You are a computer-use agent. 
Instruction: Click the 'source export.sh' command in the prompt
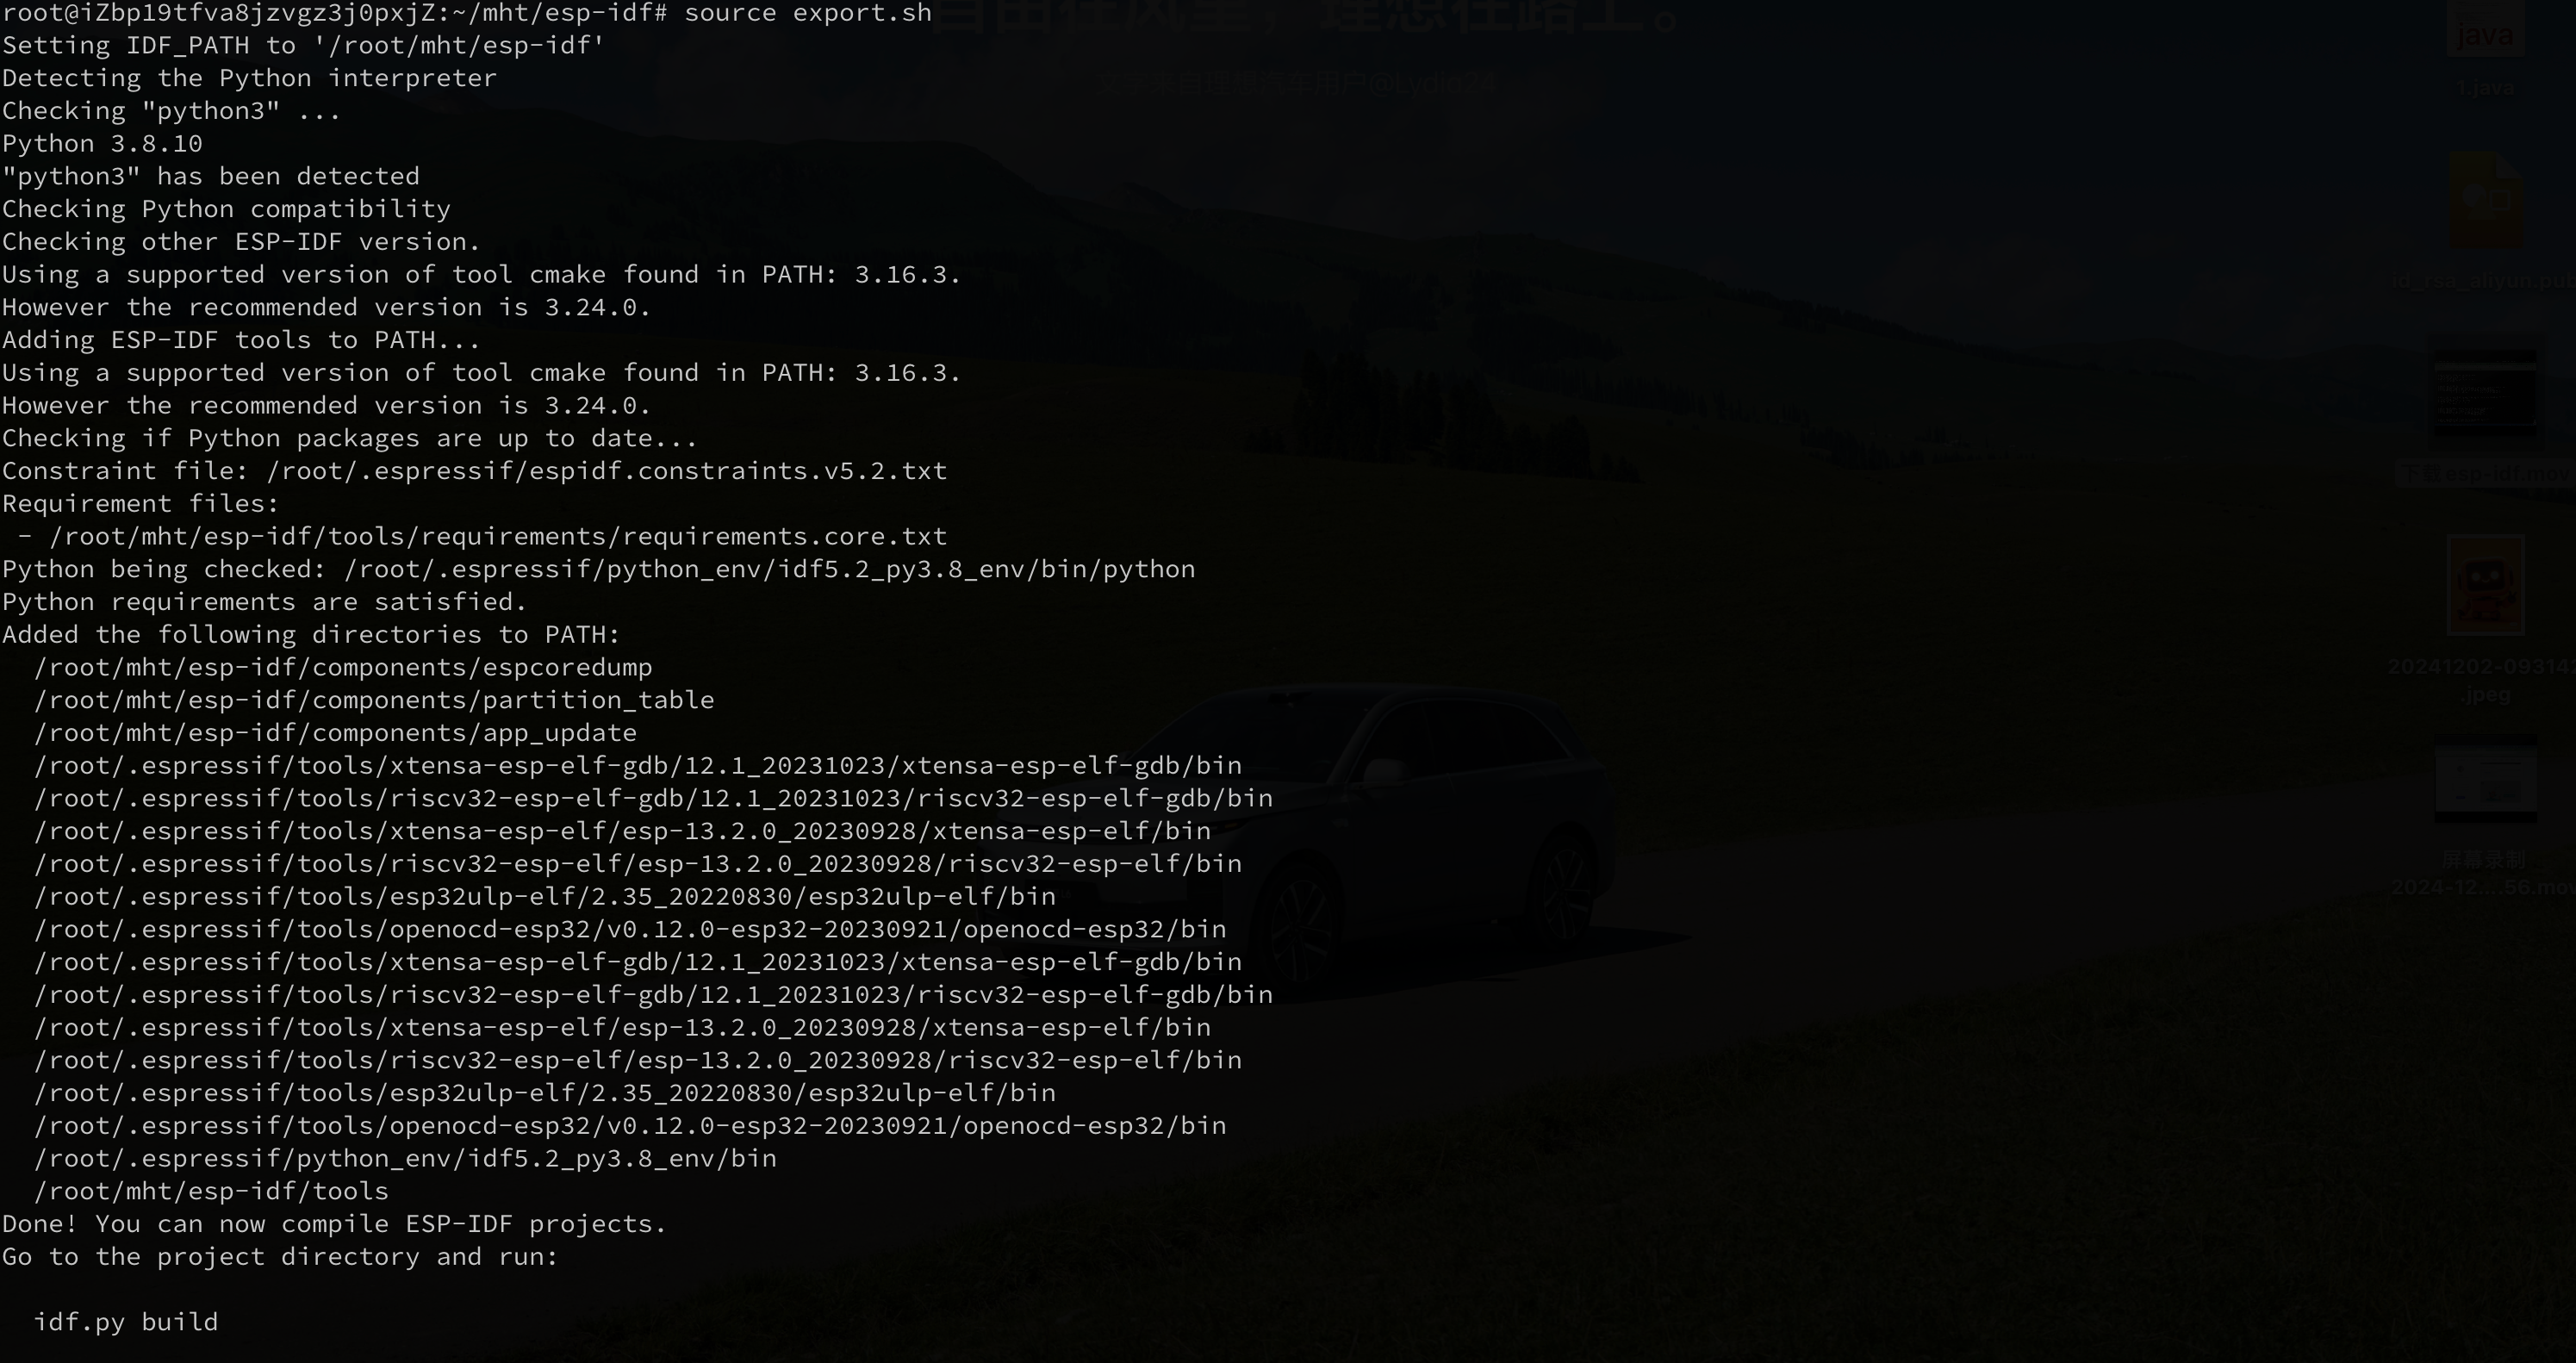pos(808,13)
